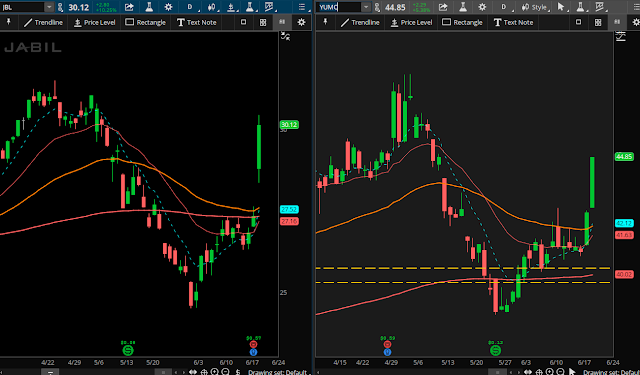Click 27.52 cyan price label on JBL axis

pyautogui.click(x=289, y=209)
